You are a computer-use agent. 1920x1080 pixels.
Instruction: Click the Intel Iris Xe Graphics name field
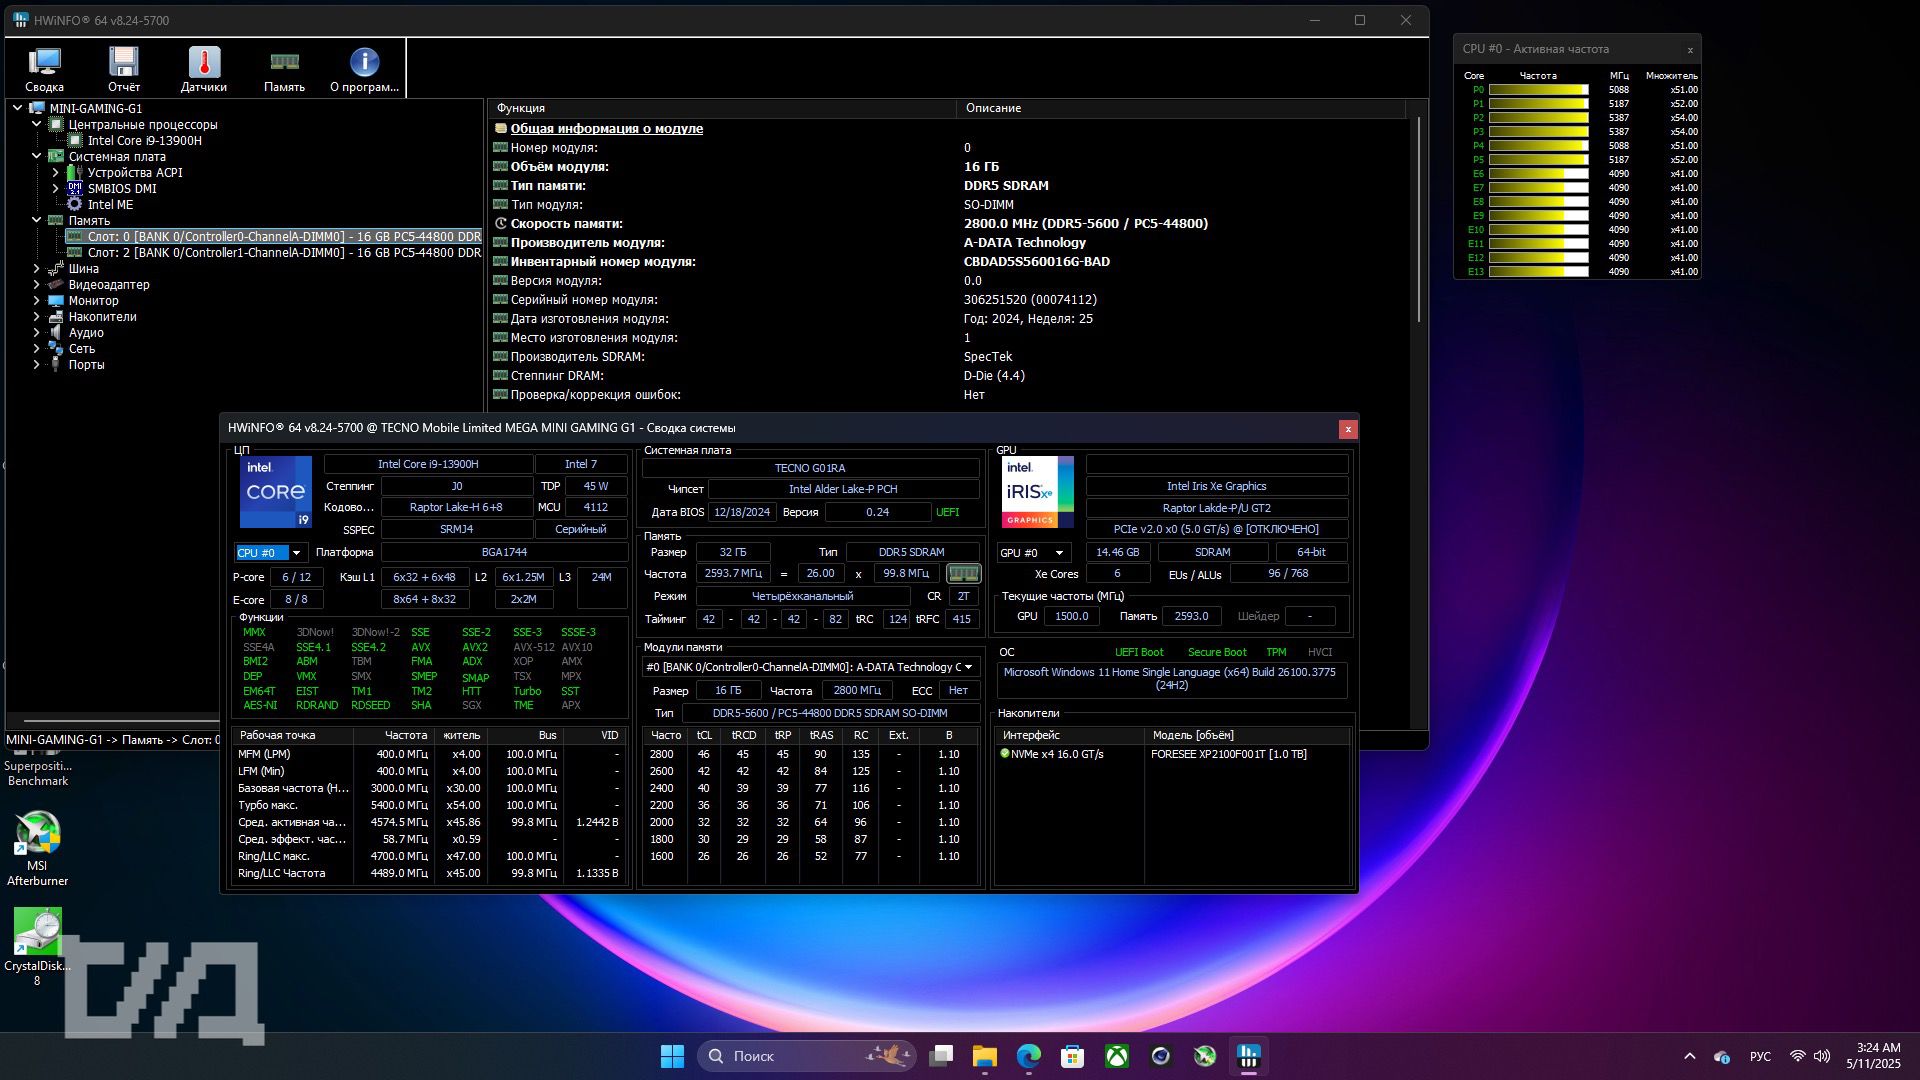coord(1216,486)
